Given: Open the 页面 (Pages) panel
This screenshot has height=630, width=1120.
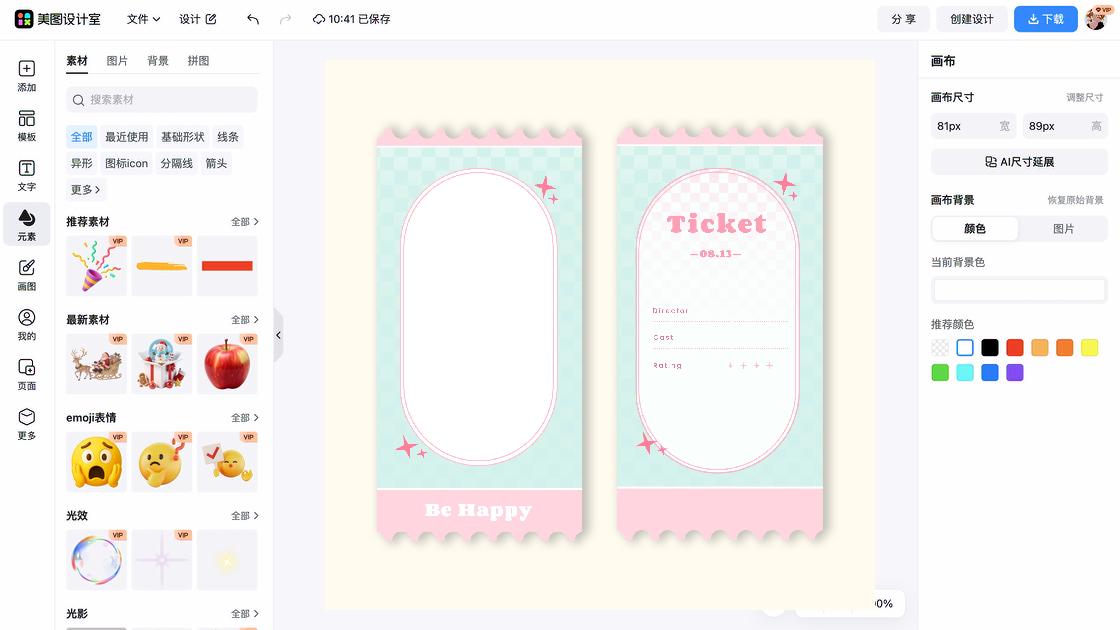Looking at the screenshot, I should 27,375.
